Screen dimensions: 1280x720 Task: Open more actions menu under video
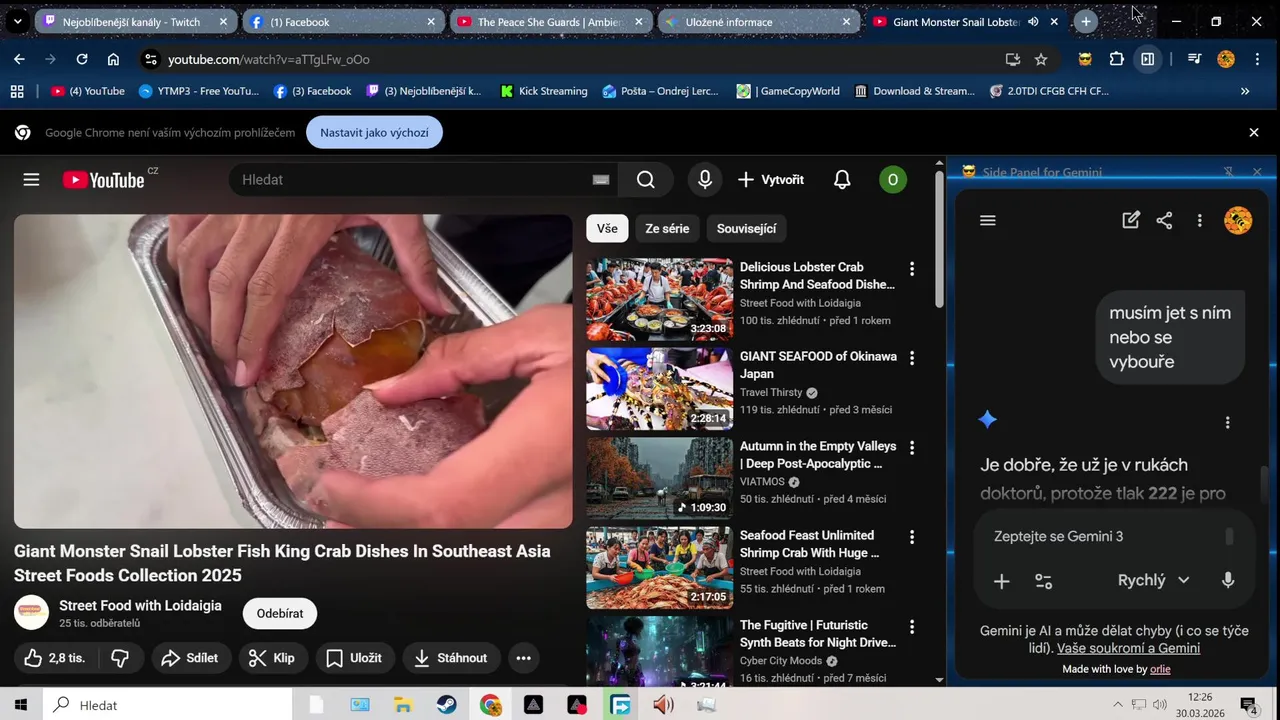(523, 658)
